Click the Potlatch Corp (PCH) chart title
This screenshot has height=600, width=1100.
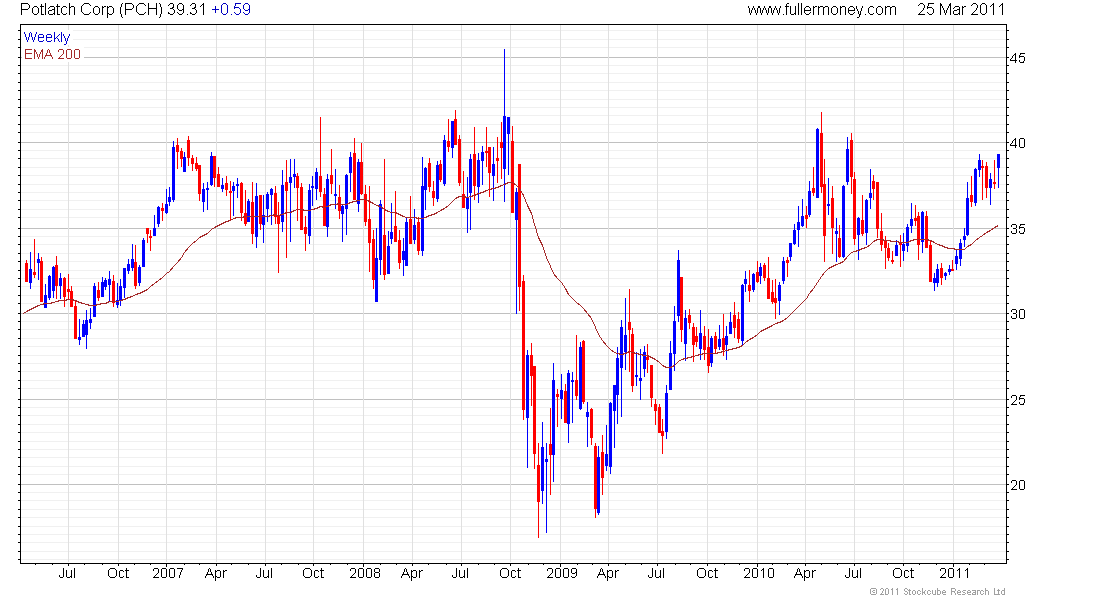coord(91,10)
